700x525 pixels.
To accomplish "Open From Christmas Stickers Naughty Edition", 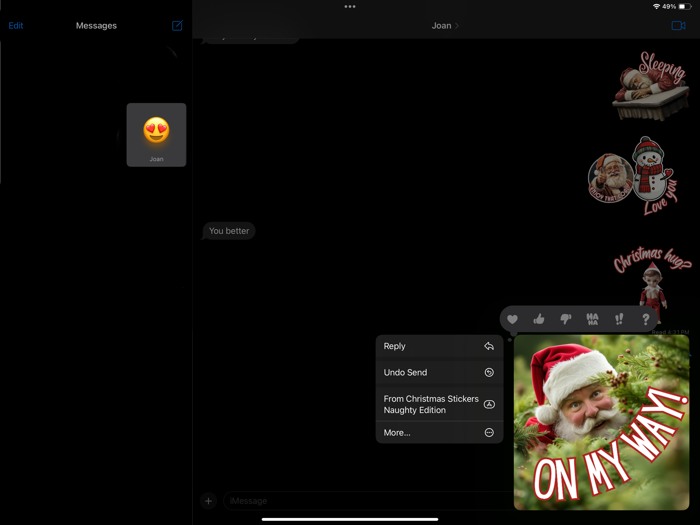I will coord(439,404).
